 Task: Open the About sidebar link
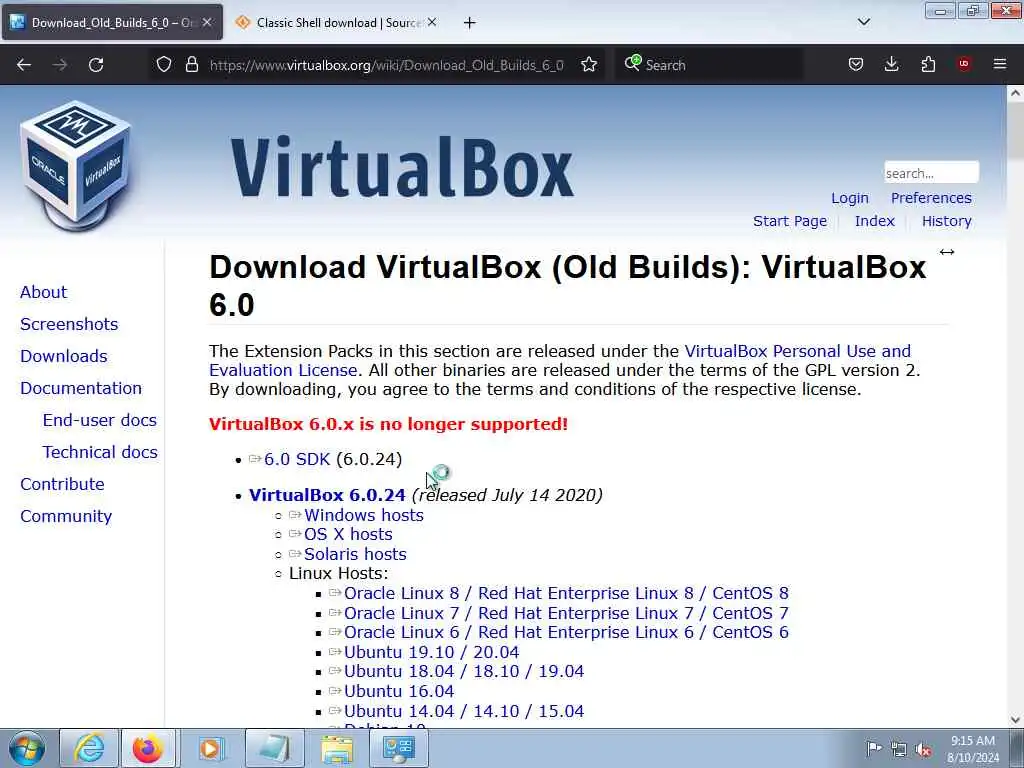point(43,292)
